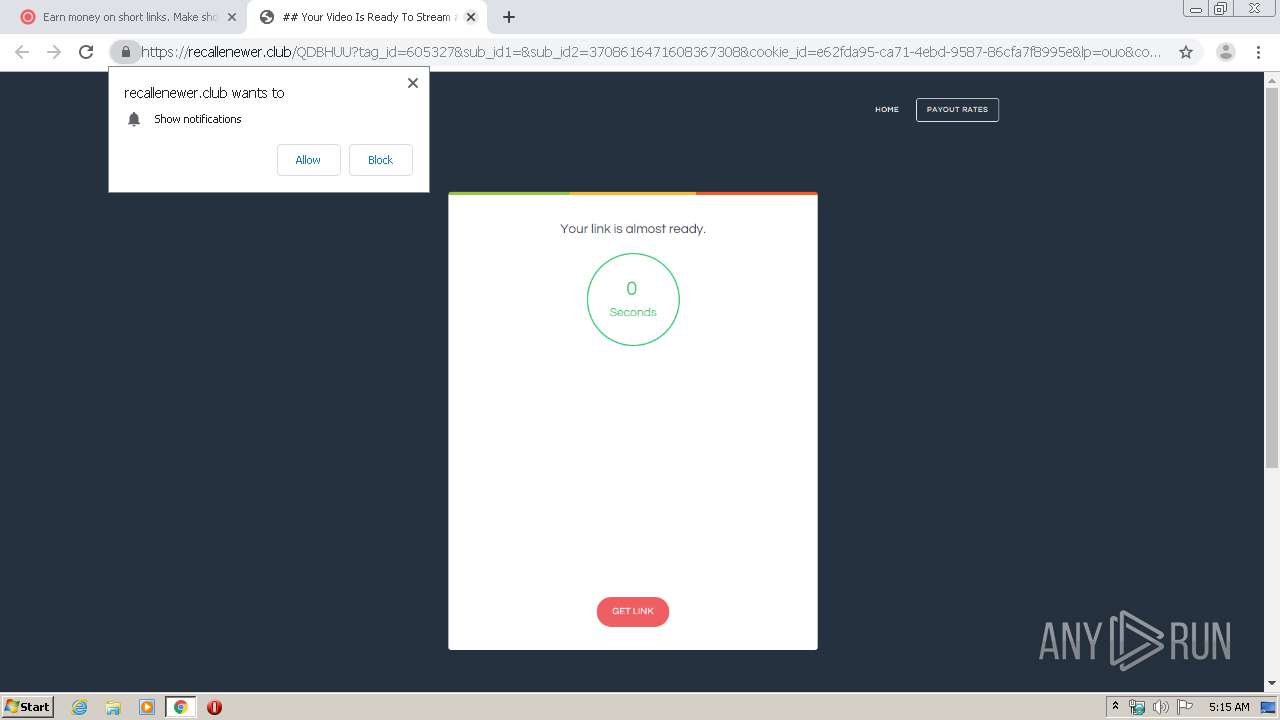Open the Action Center flag icon
Image resolution: width=1280 pixels, height=720 pixels.
coord(1185,707)
